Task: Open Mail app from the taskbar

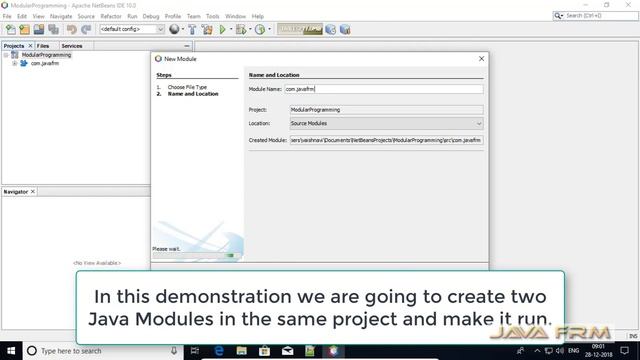Action: [x=287, y=351]
